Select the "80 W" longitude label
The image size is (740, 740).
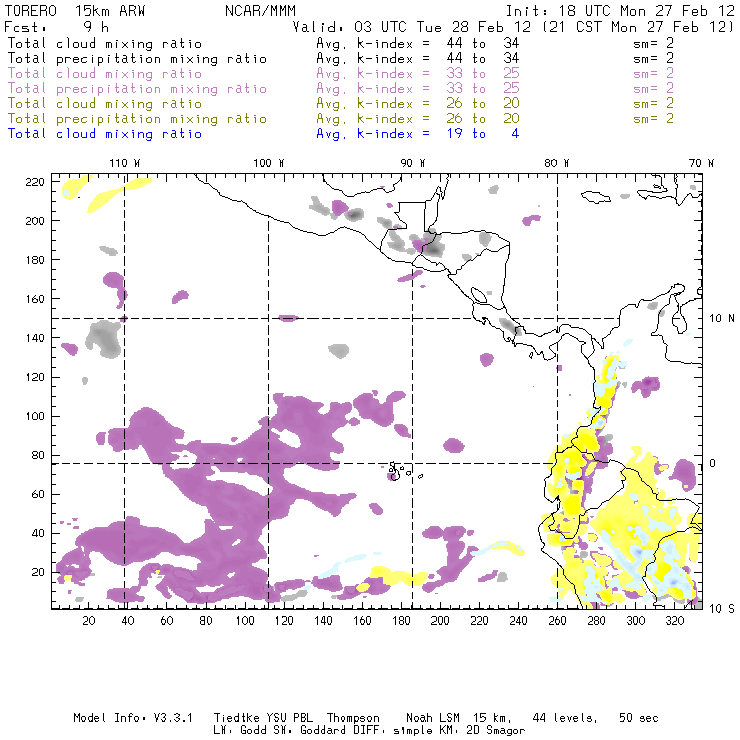pyautogui.click(x=557, y=163)
